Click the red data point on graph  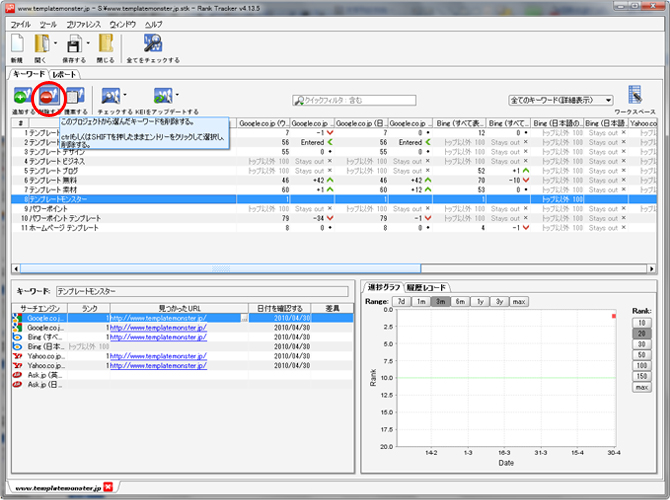(x=614, y=316)
